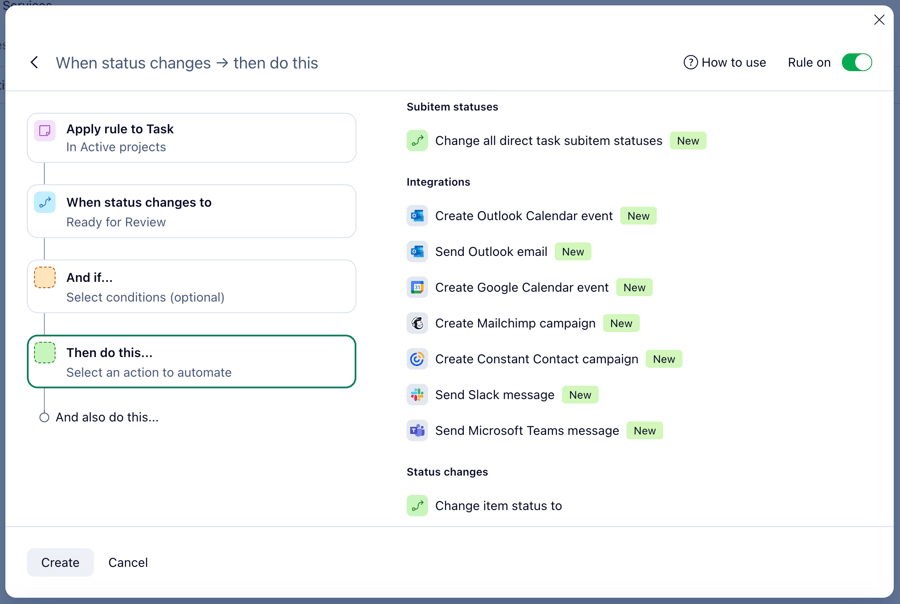Click the Google Calendar event icon

(417, 288)
